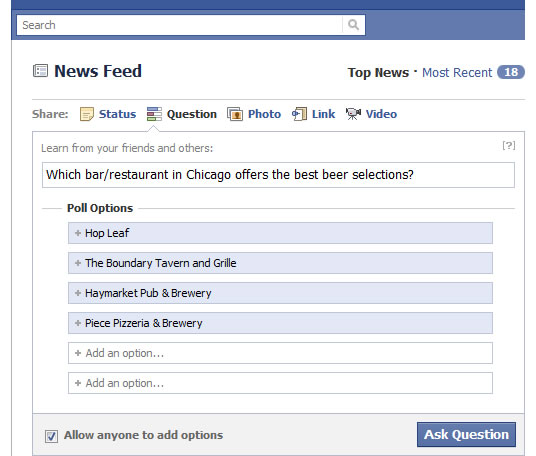The width and height of the screenshot is (536, 456).
Task: Select the Question poll icon
Action: pos(154,114)
